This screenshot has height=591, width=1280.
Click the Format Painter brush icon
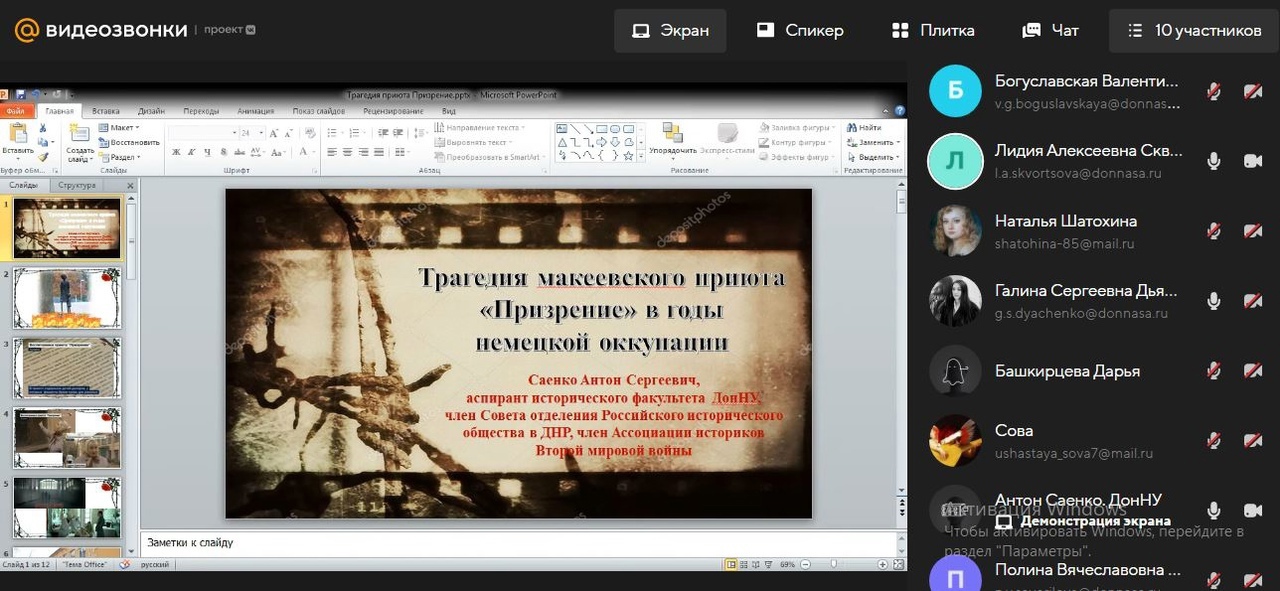pyautogui.click(x=43, y=157)
